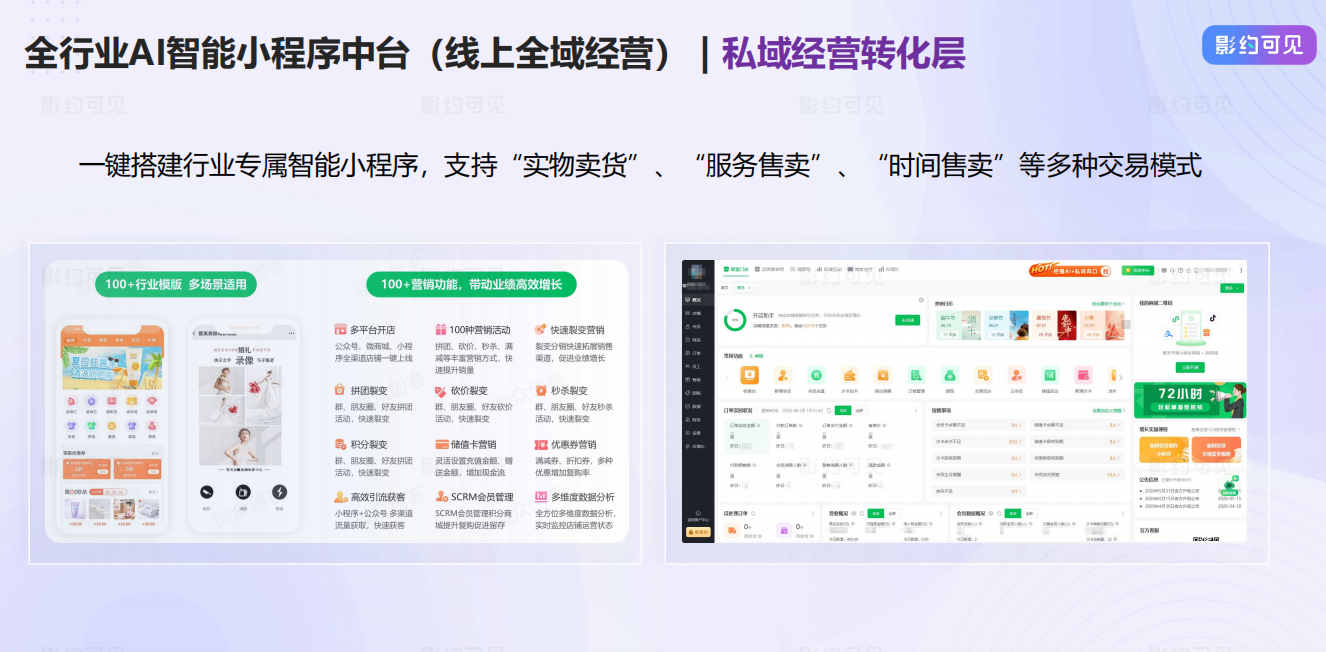Advance 常用功能 carousel with right chevron
This screenshot has width=1326, height=652.
tap(1121, 377)
